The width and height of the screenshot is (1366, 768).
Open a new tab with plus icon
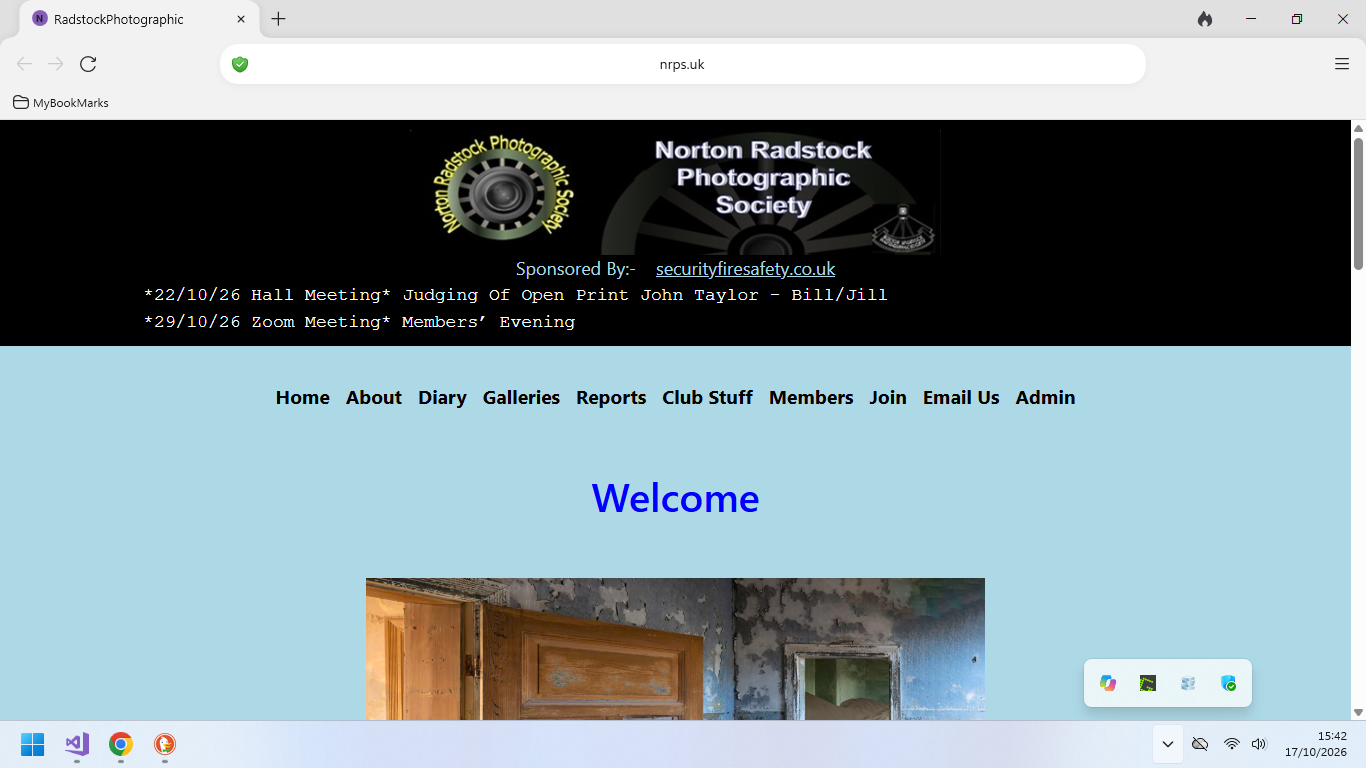(x=278, y=19)
